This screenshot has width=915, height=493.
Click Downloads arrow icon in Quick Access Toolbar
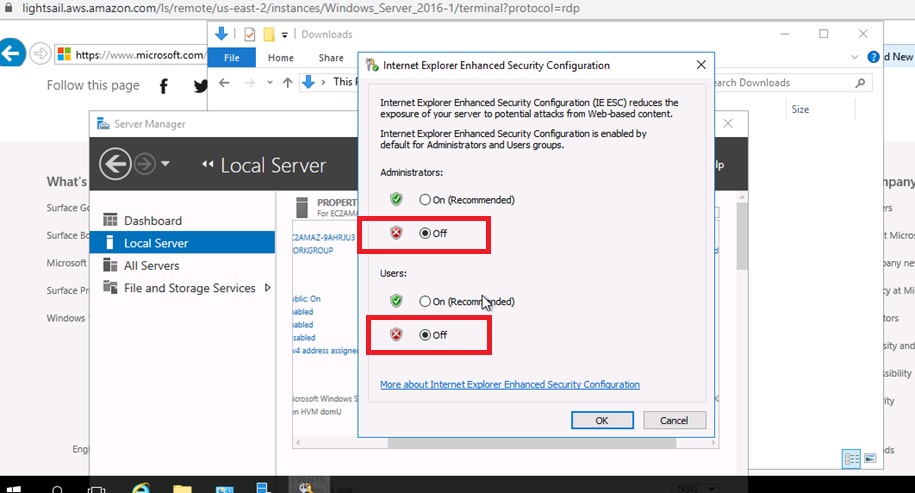pyautogui.click(x=221, y=34)
